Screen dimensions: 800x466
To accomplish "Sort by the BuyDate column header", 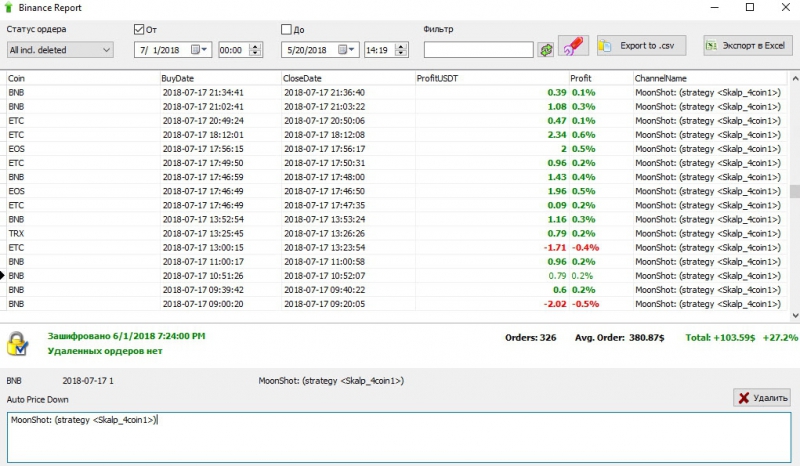I will click(220, 78).
